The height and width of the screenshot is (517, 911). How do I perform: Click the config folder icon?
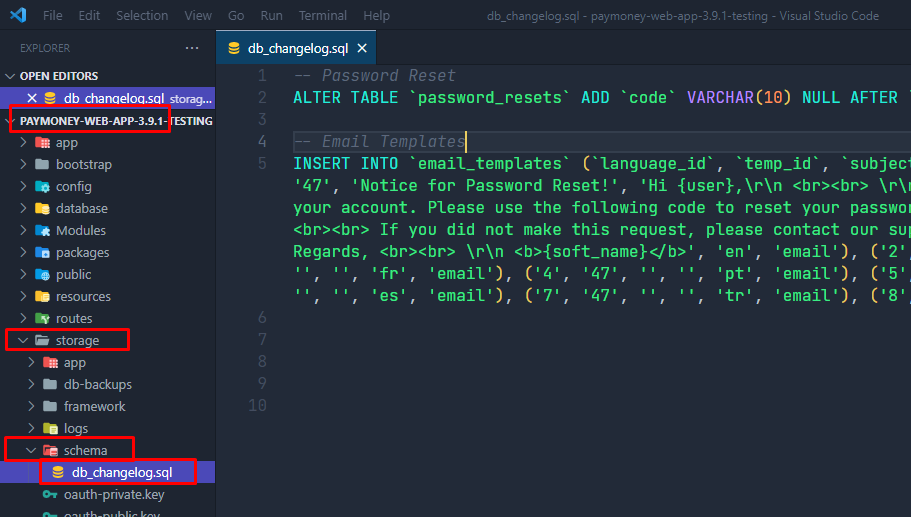tap(42, 186)
